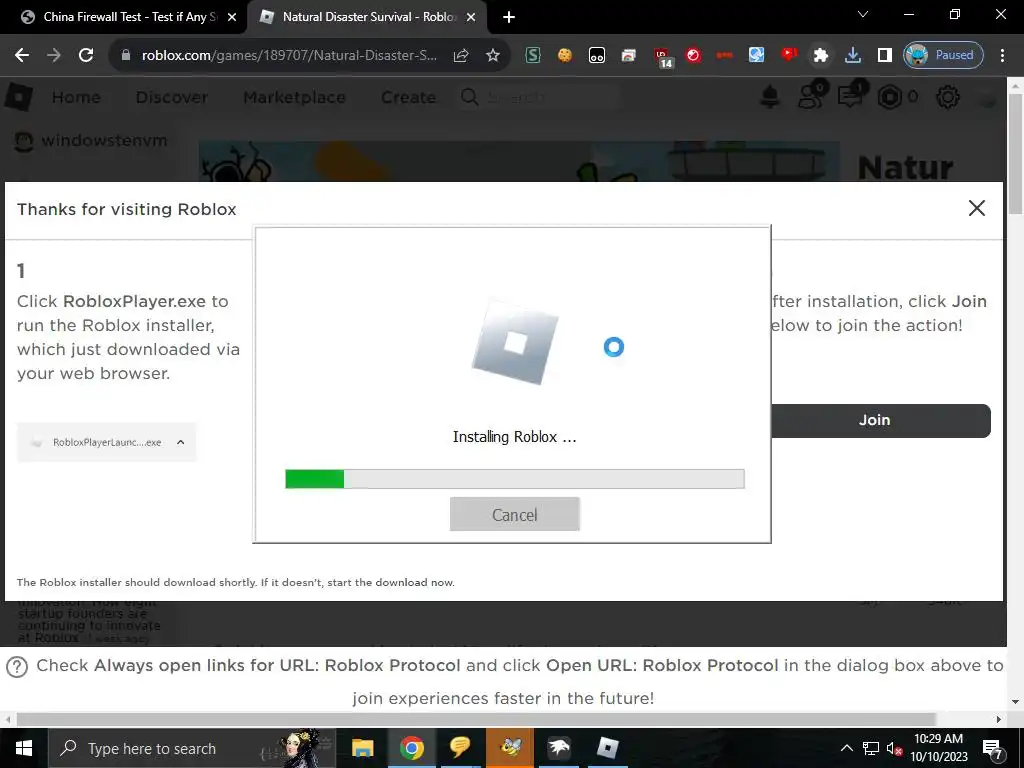The width and height of the screenshot is (1024, 768).
Task: Open Roblox friends icon
Action: click(x=812, y=96)
